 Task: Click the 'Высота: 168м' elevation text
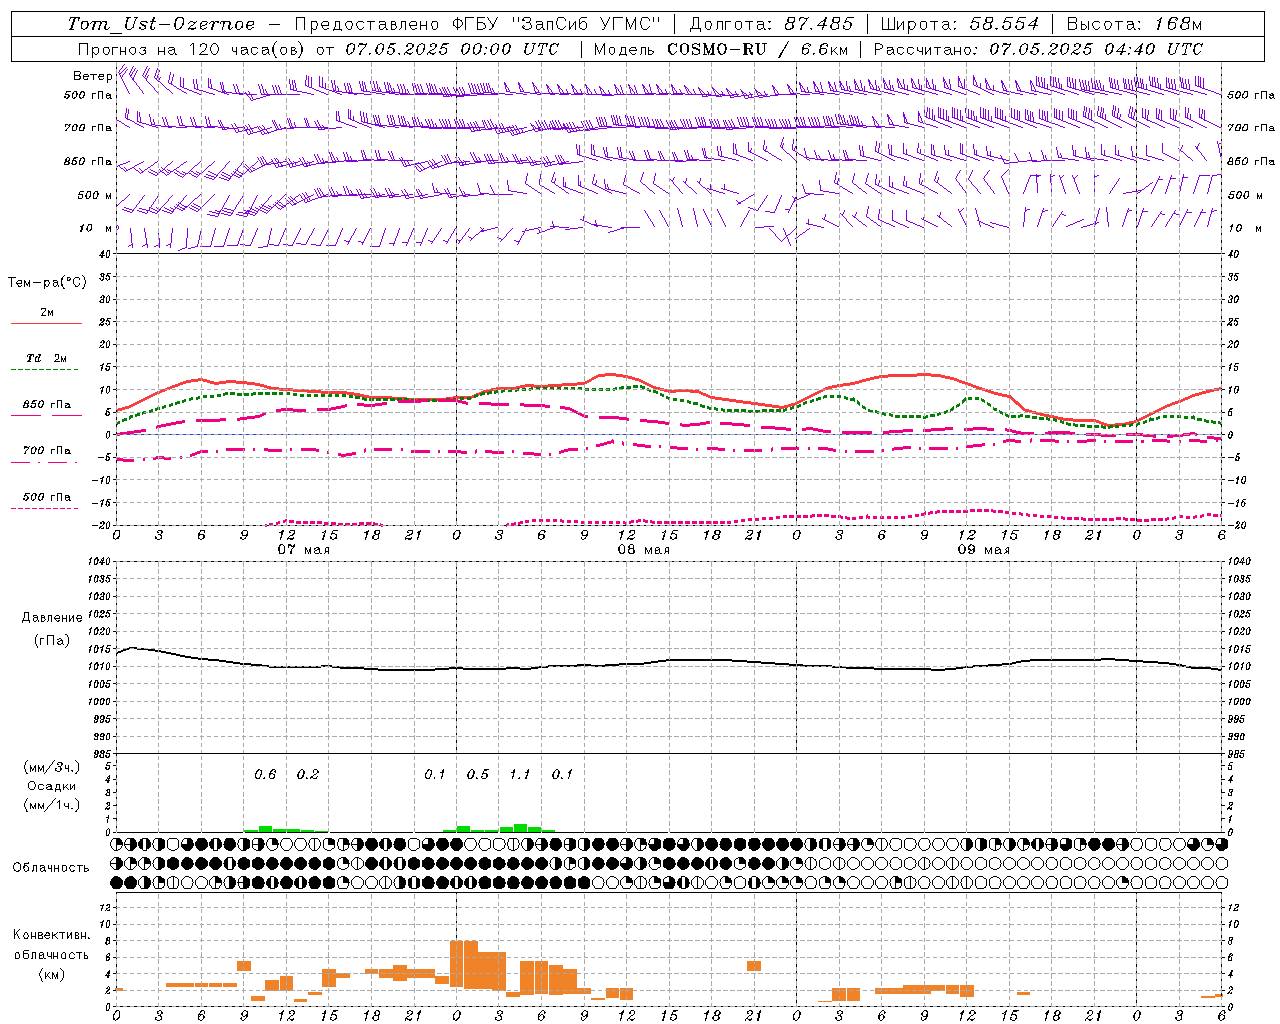coord(1134,24)
